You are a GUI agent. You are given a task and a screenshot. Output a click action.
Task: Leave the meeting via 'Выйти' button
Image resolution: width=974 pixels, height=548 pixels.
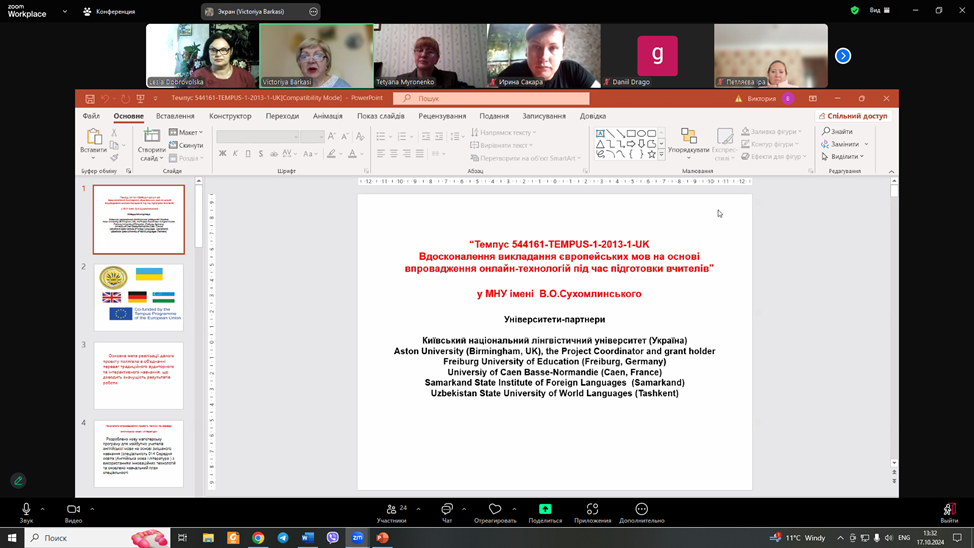[x=948, y=511]
